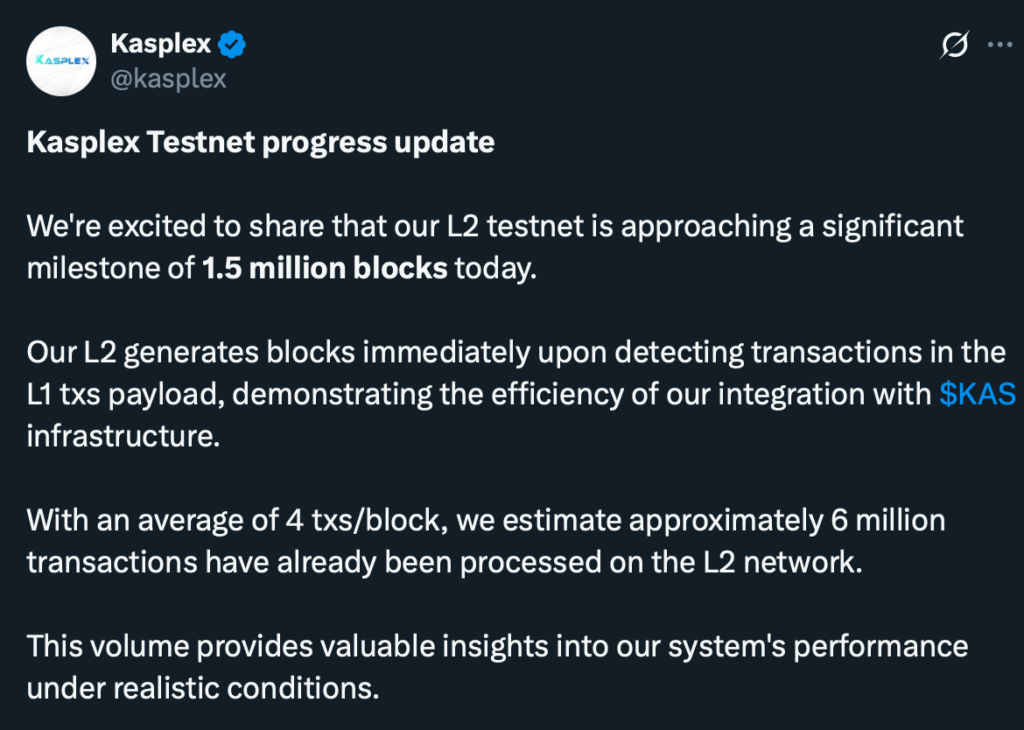The width and height of the screenshot is (1024, 730).
Task: Click the 'processed on the L2 network' text
Action: click(x=661, y=562)
